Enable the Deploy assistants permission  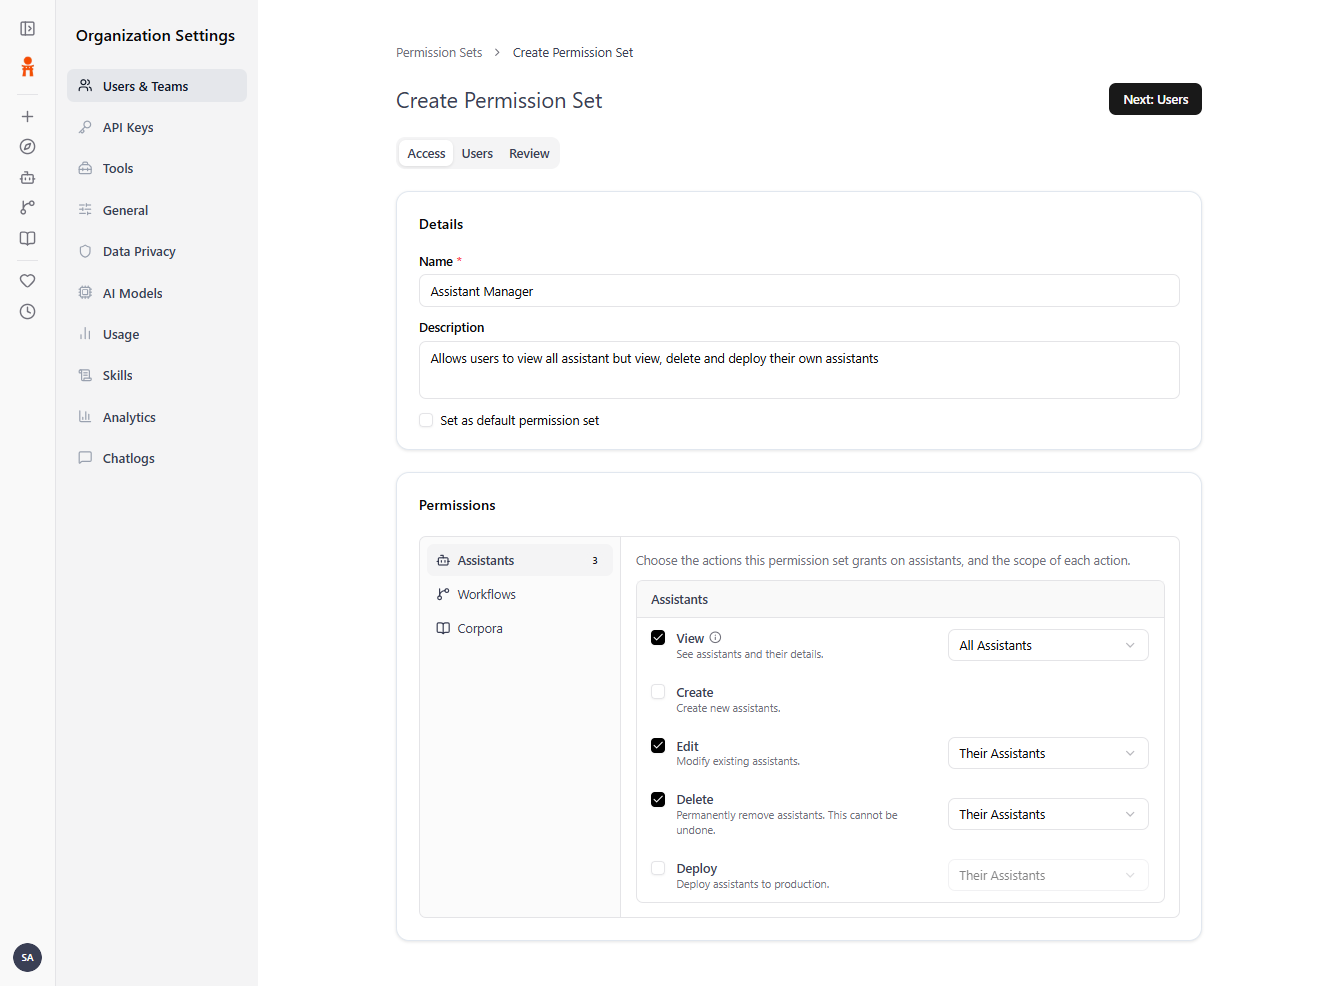pos(658,868)
